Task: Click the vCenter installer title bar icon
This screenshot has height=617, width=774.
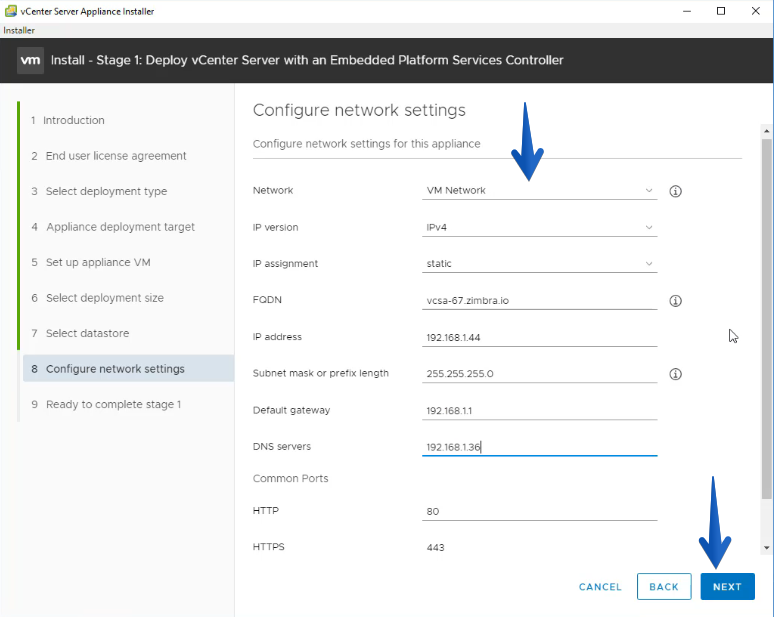Action: coord(10,11)
